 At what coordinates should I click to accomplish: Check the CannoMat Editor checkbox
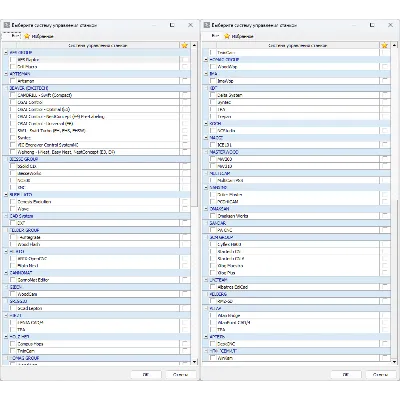[x=13, y=280]
